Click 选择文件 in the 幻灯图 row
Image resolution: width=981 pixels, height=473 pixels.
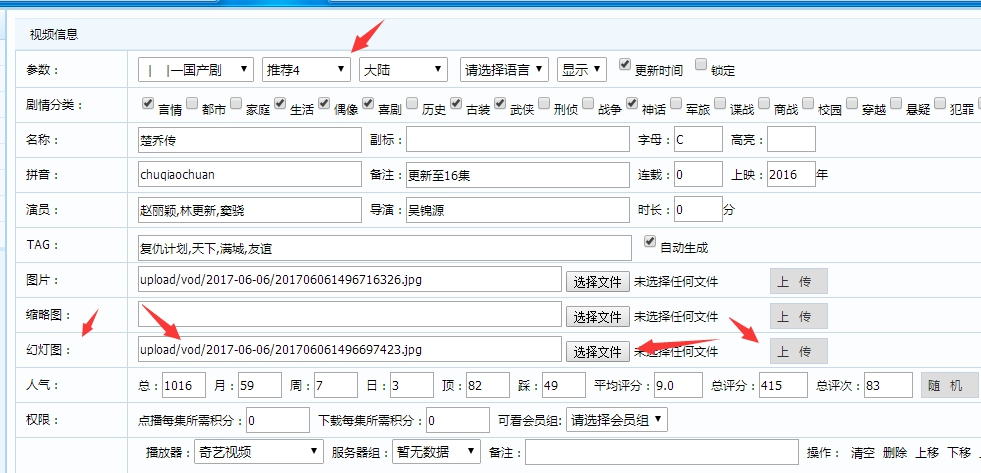597,351
